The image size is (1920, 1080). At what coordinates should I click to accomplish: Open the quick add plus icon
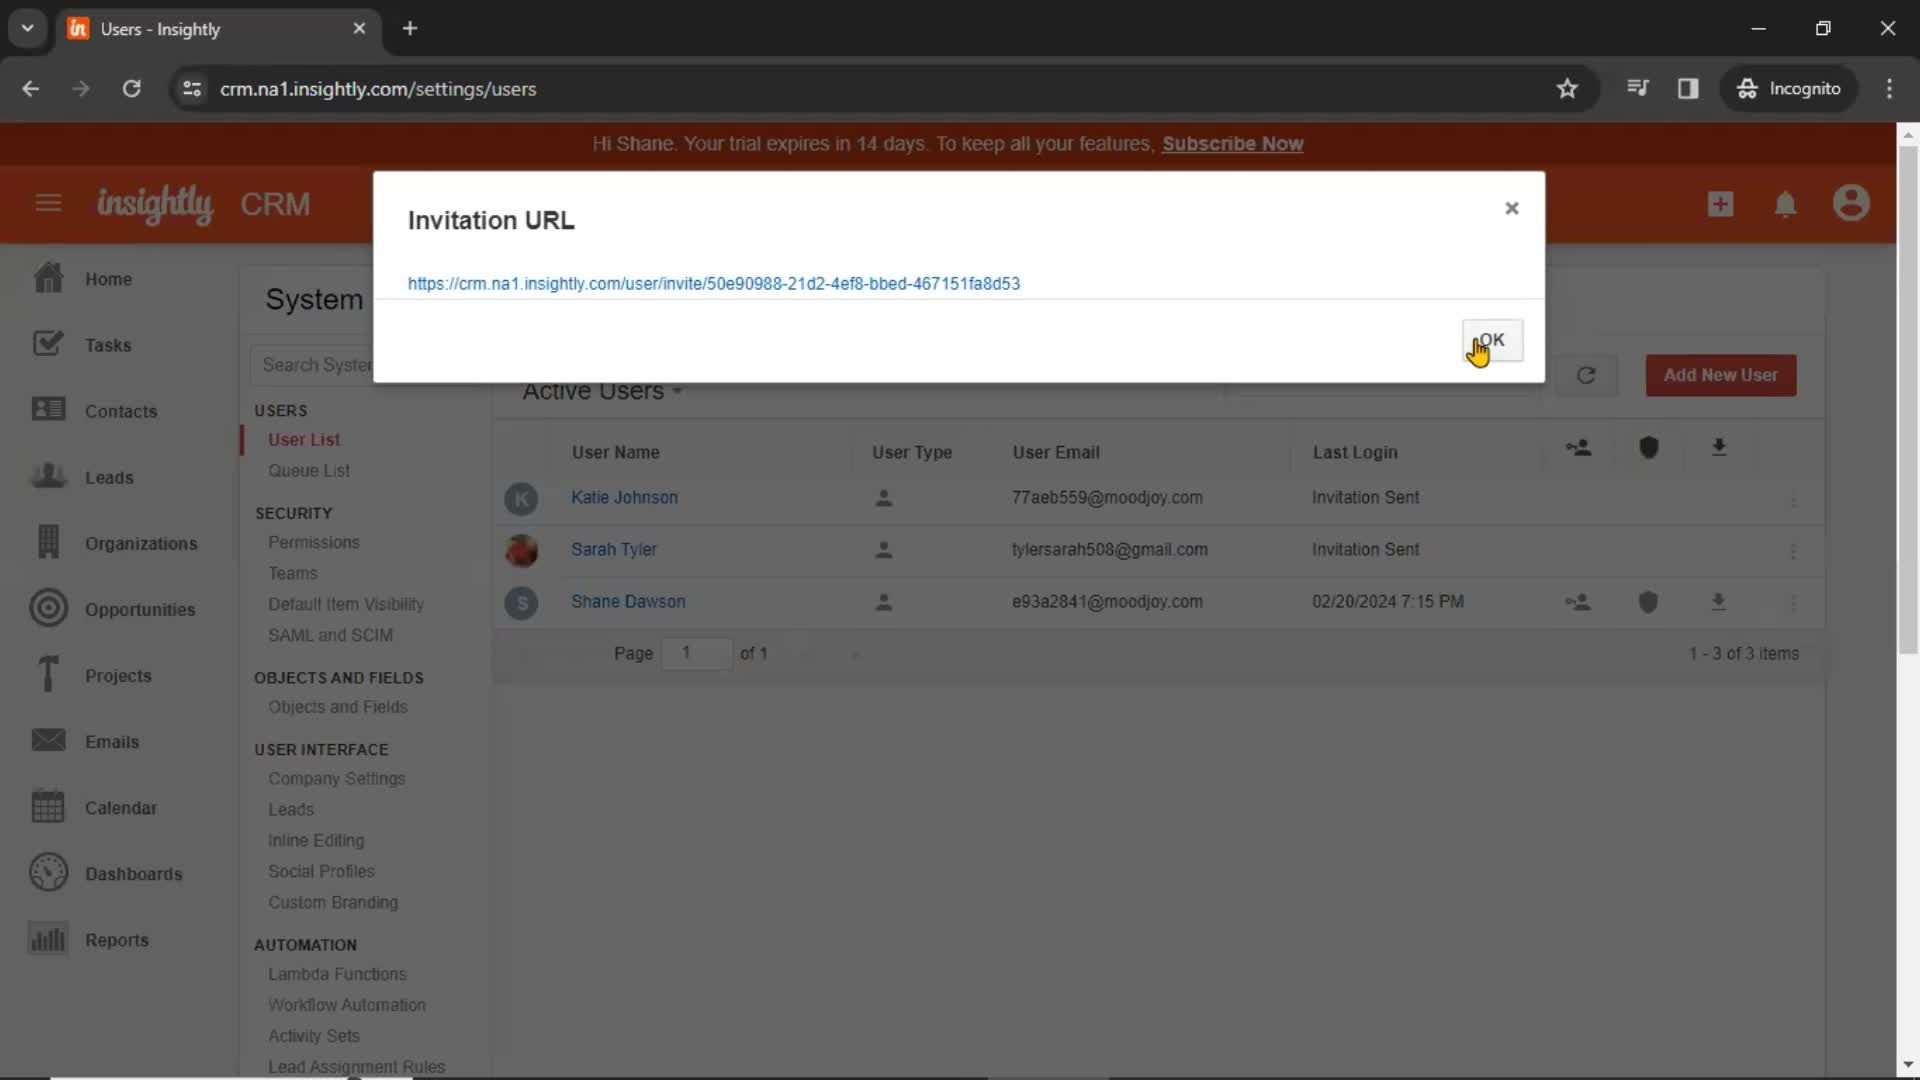(x=1720, y=204)
